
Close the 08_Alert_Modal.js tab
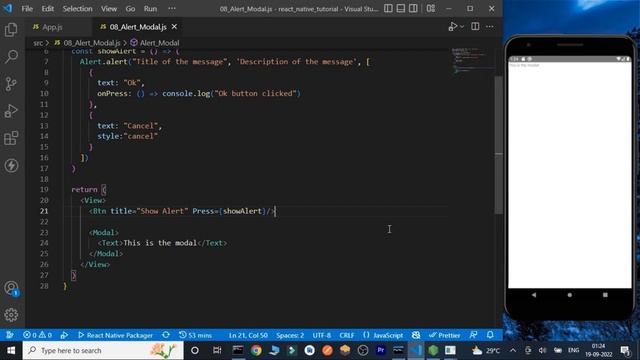coord(174,27)
